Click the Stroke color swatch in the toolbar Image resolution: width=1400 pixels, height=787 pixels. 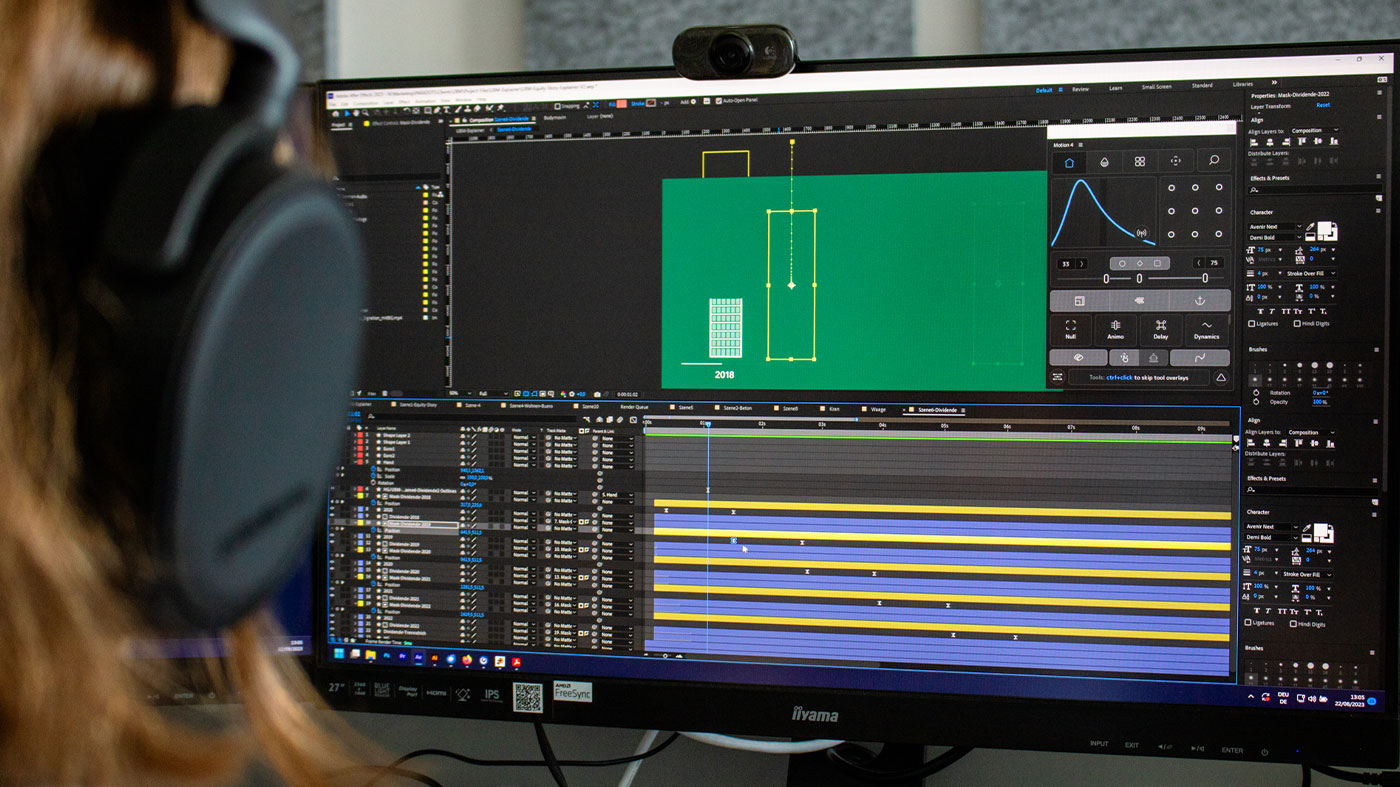(x=651, y=102)
